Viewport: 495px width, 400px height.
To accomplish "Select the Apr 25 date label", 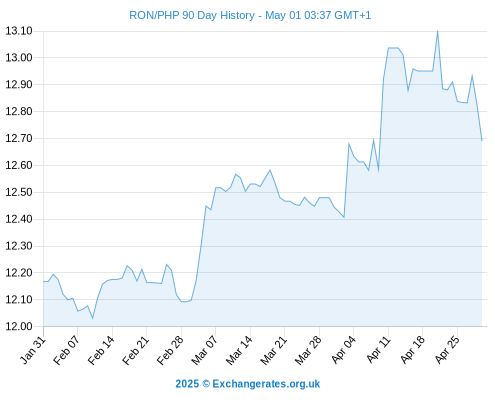I will pos(447,350).
